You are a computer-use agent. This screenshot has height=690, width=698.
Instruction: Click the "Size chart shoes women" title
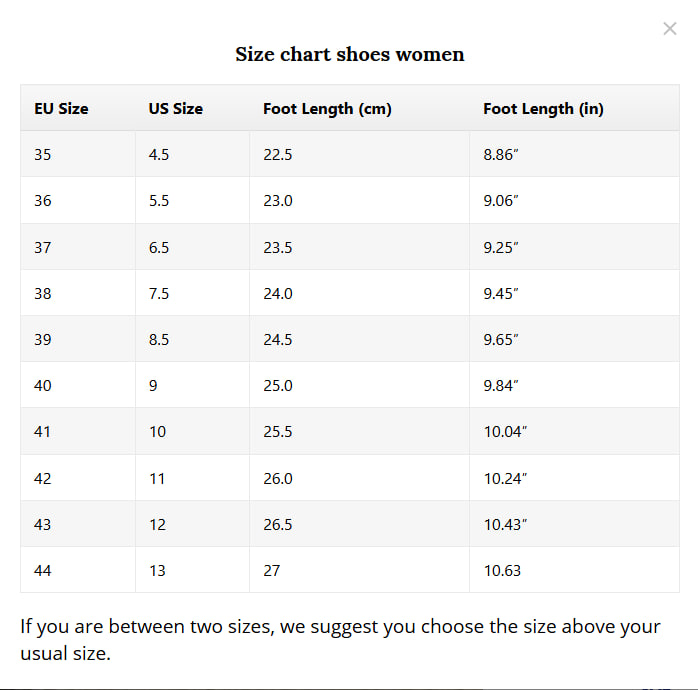(349, 54)
